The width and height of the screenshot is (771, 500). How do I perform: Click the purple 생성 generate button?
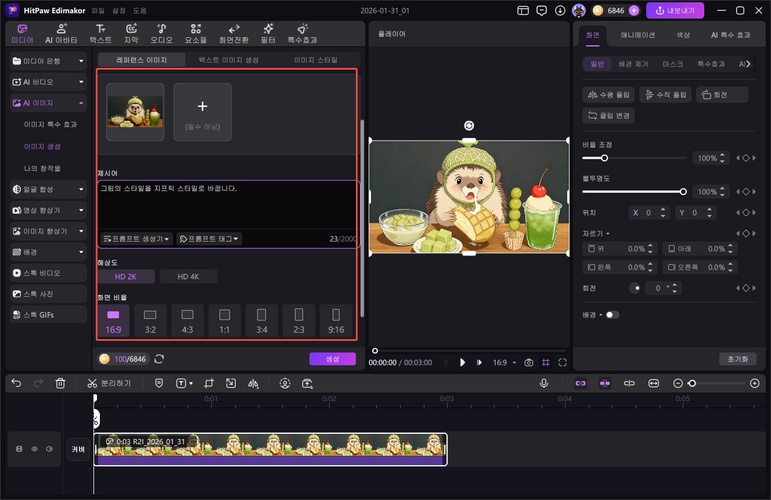pos(332,359)
